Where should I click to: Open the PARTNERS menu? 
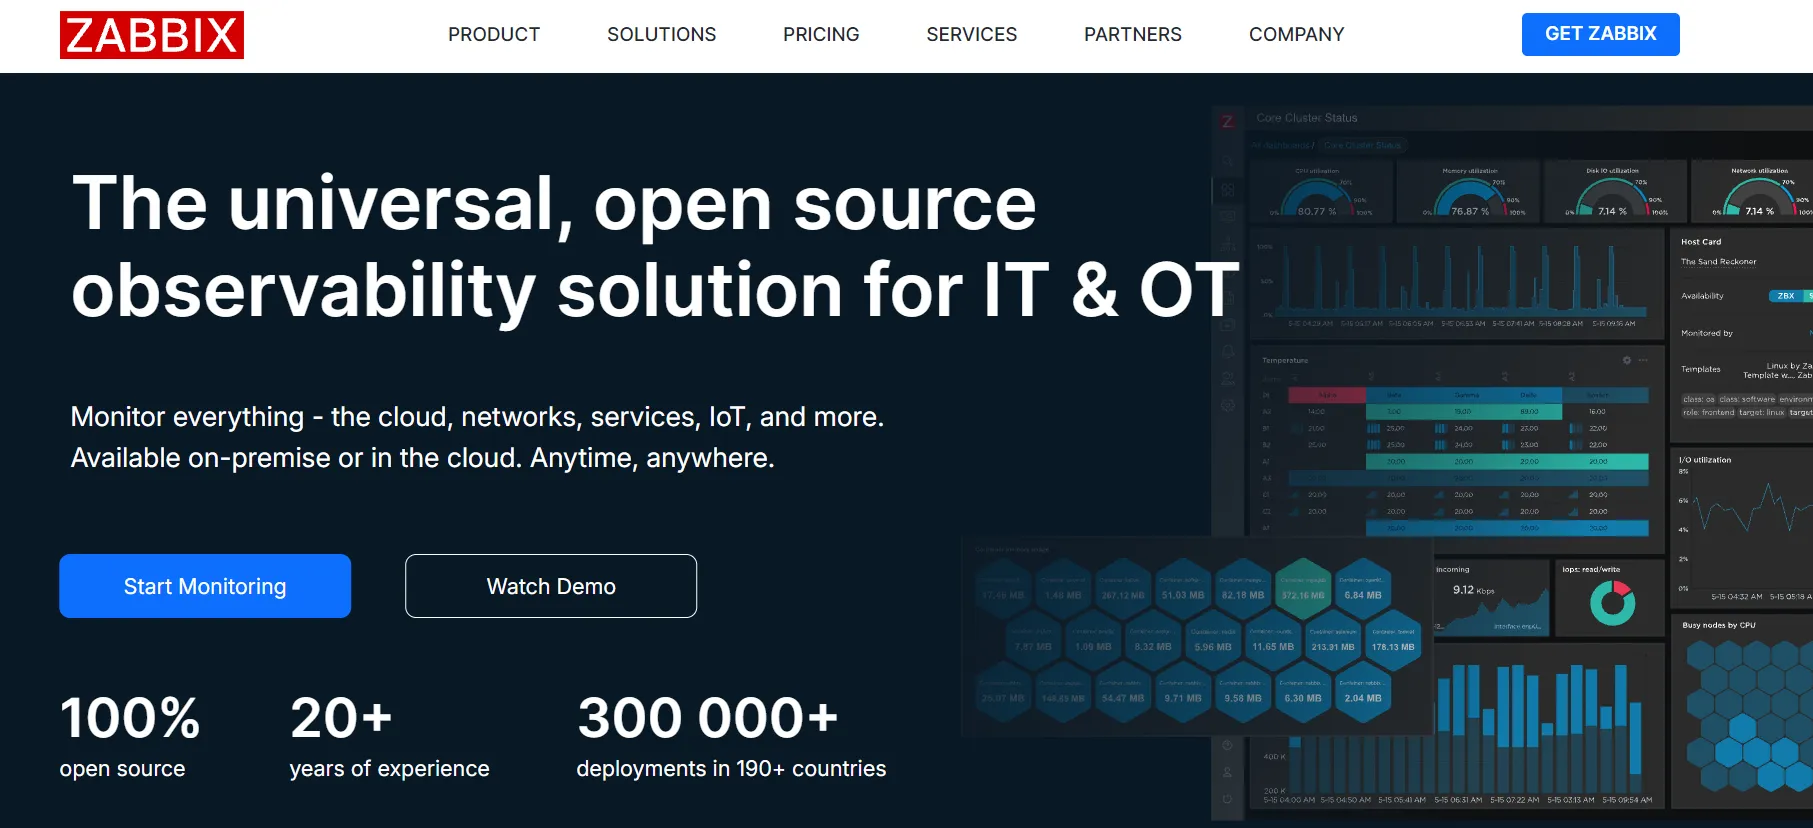(x=1133, y=34)
